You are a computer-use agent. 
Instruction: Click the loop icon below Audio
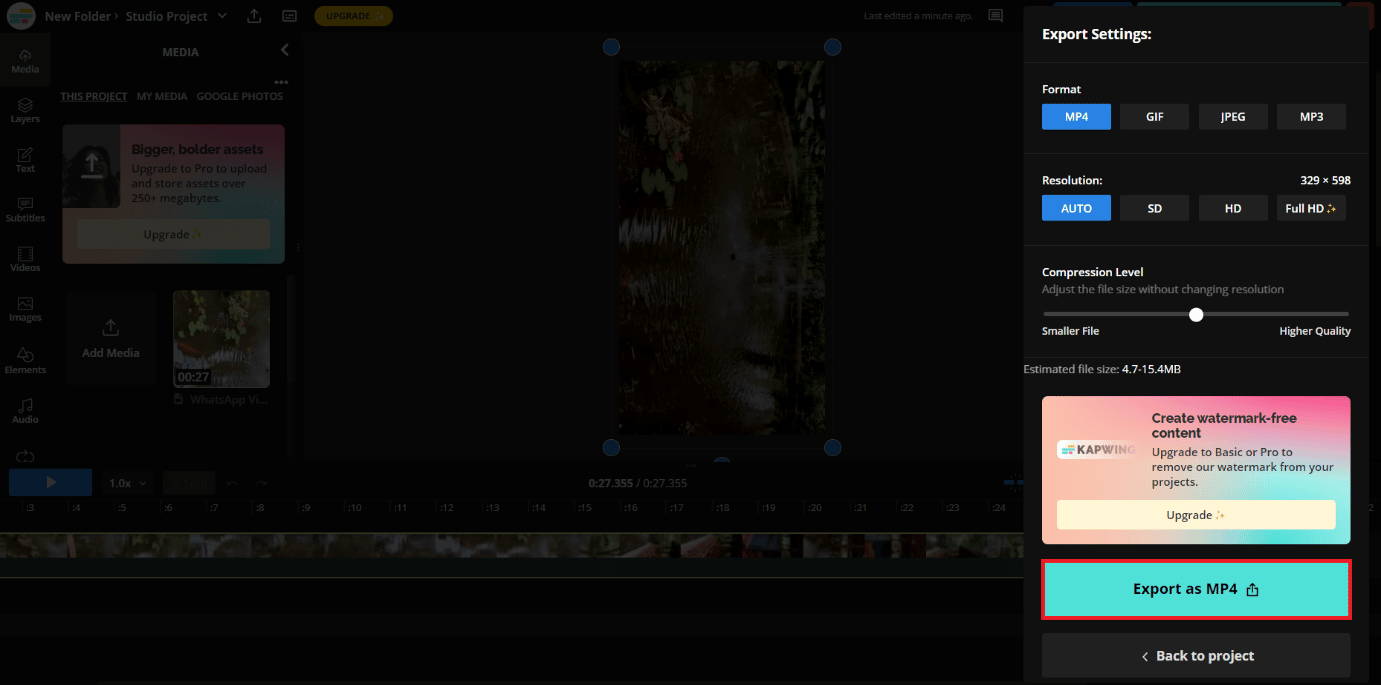coord(25,455)
